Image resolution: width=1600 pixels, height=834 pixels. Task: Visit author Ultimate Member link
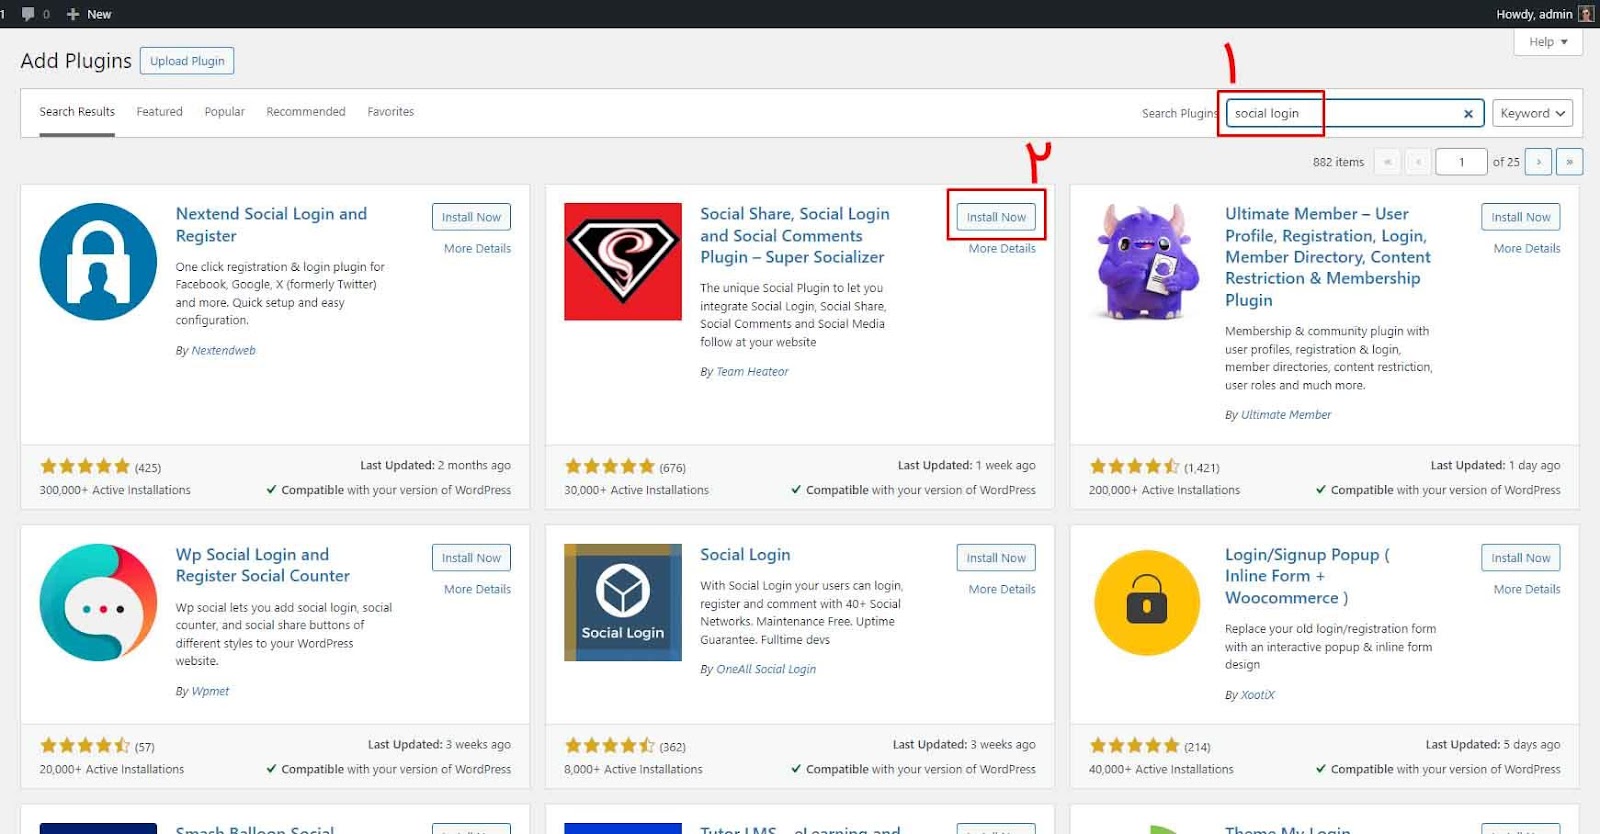pyautogui.click(x=1286, y=415)
